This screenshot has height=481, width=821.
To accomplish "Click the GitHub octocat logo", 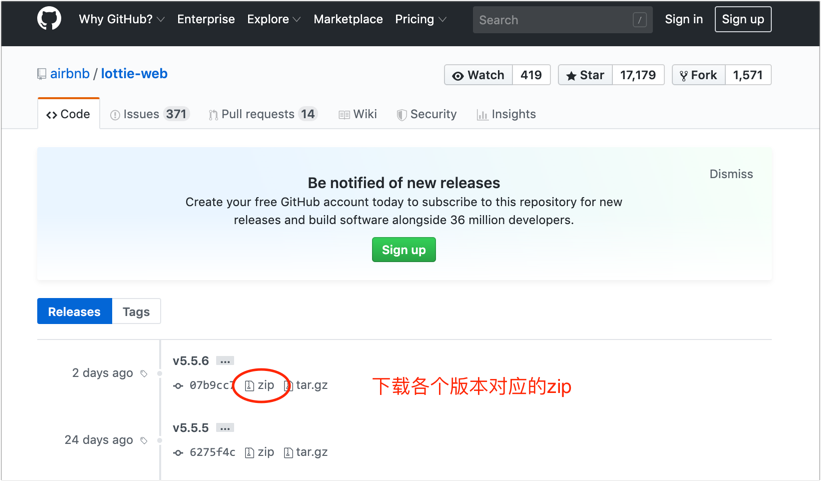I will pyautogui.click(x=49, y=19).
